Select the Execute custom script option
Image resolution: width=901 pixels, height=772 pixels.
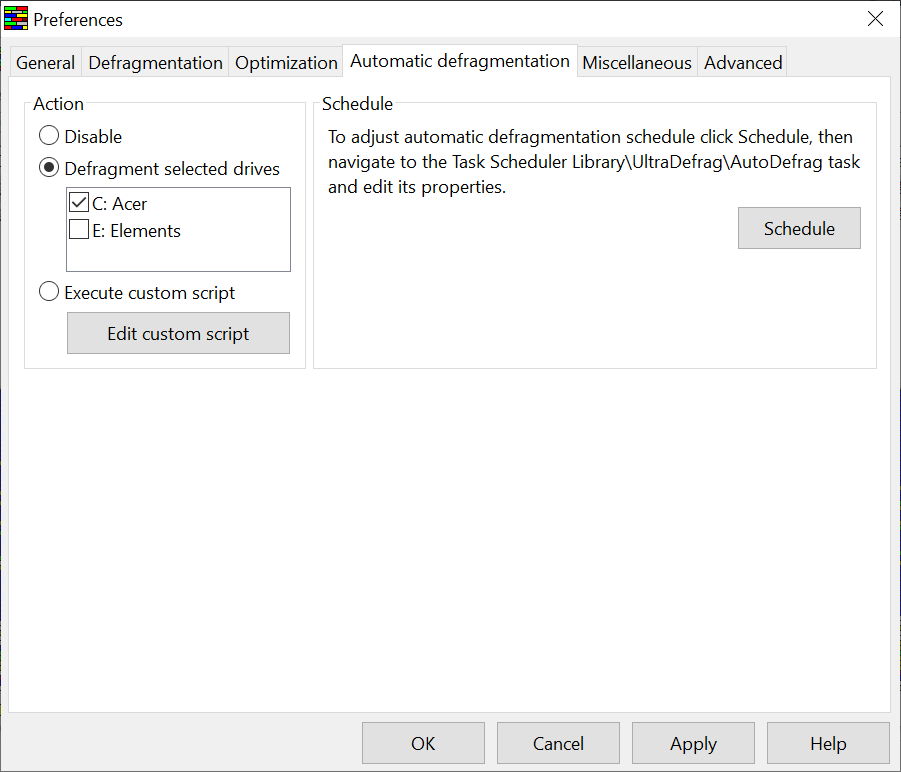click(x=49, y=293)
